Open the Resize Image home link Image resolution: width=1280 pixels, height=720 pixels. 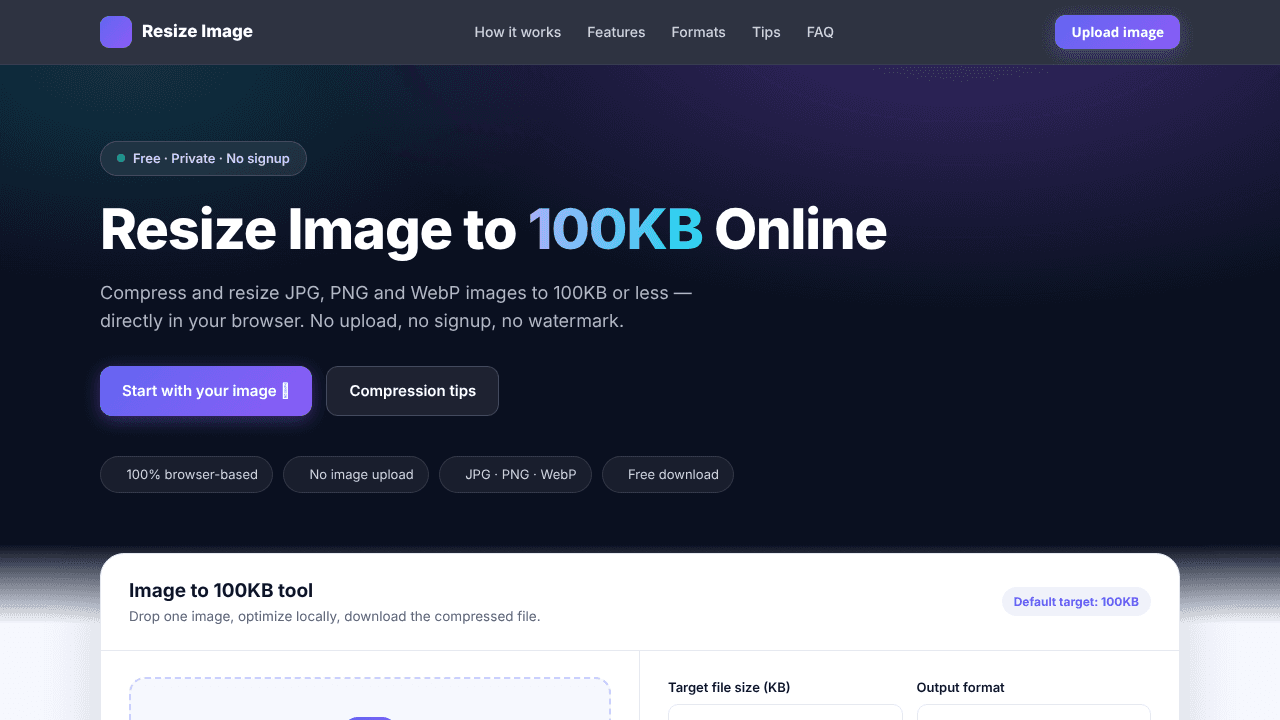tap(176, 32)
